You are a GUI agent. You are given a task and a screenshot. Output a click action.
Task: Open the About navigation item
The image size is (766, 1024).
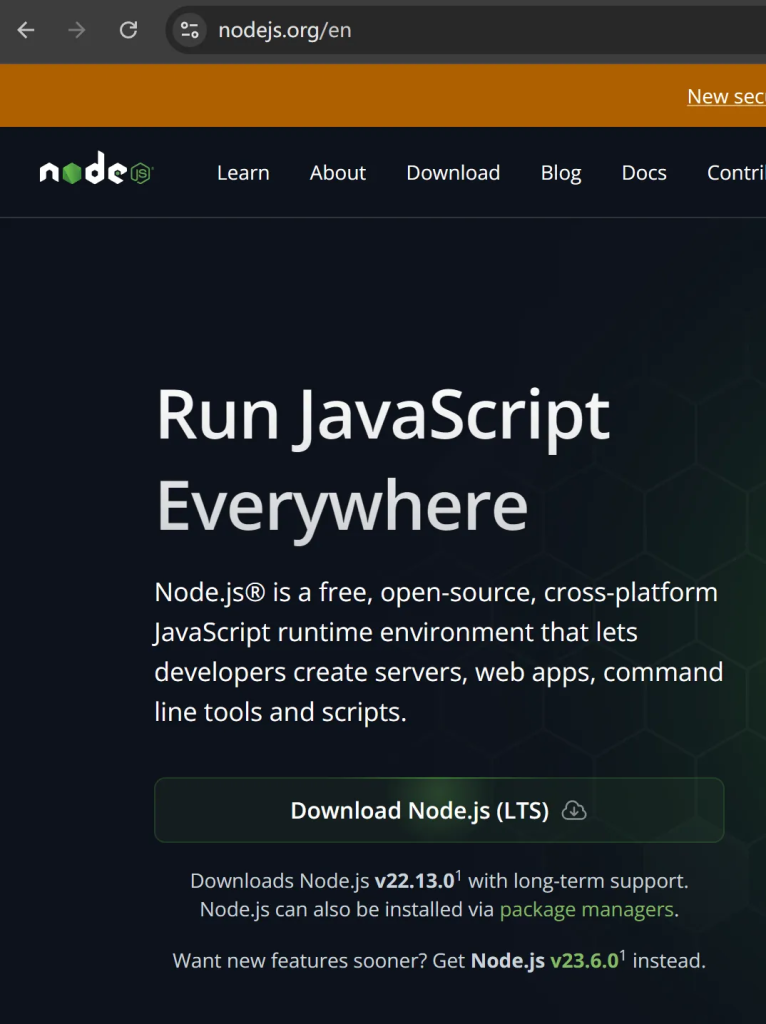click(x=338, y=173)
